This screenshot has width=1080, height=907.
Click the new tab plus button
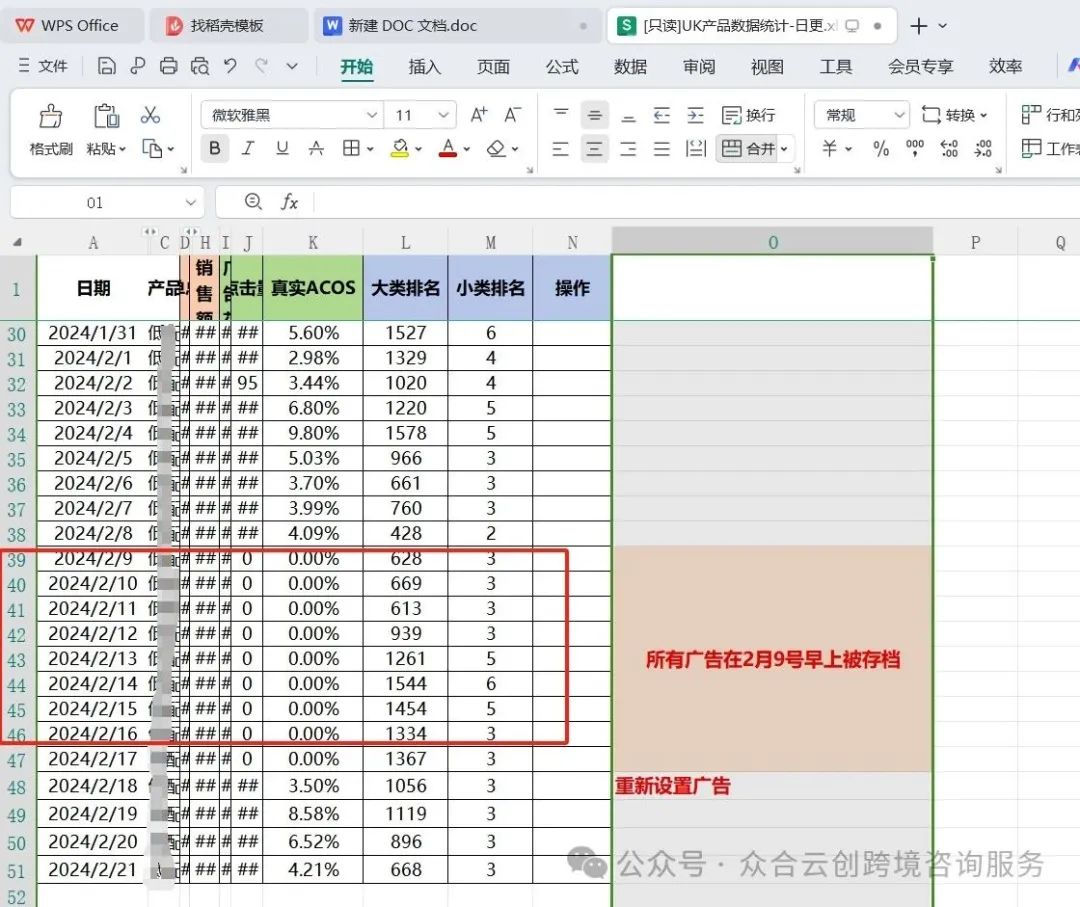tap(918, 25)
